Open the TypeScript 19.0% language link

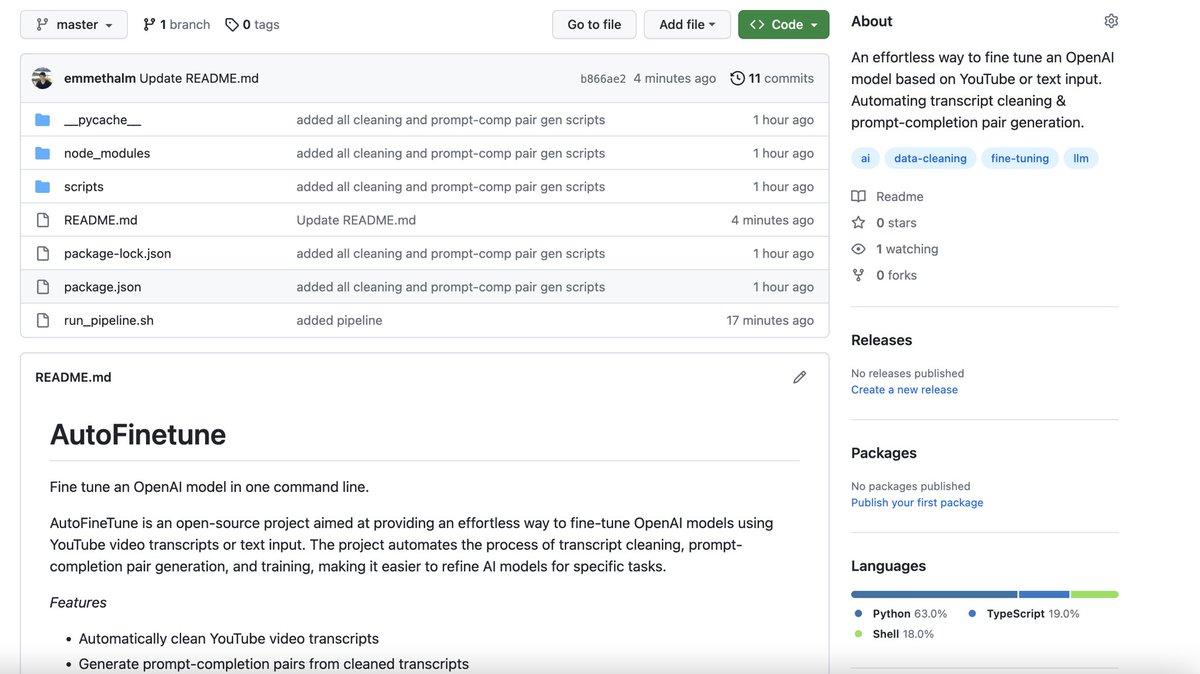1024,614
